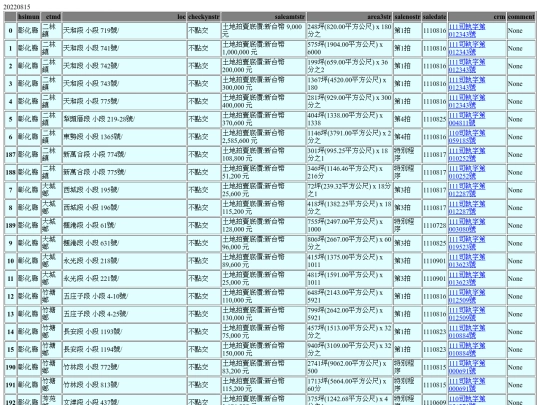Select area cell starting '72坪(239.32平方公尺)'
This screenshot has width=540, height=405.
pos(350,190)
